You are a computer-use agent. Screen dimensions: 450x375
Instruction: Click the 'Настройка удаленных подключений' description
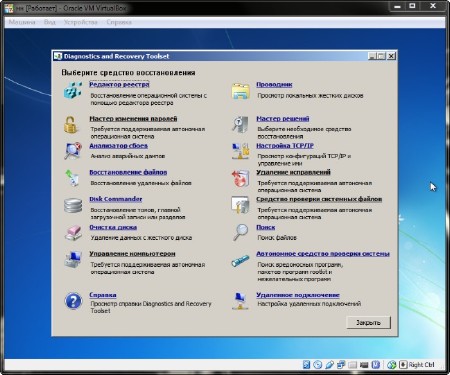tap(309, 304)
